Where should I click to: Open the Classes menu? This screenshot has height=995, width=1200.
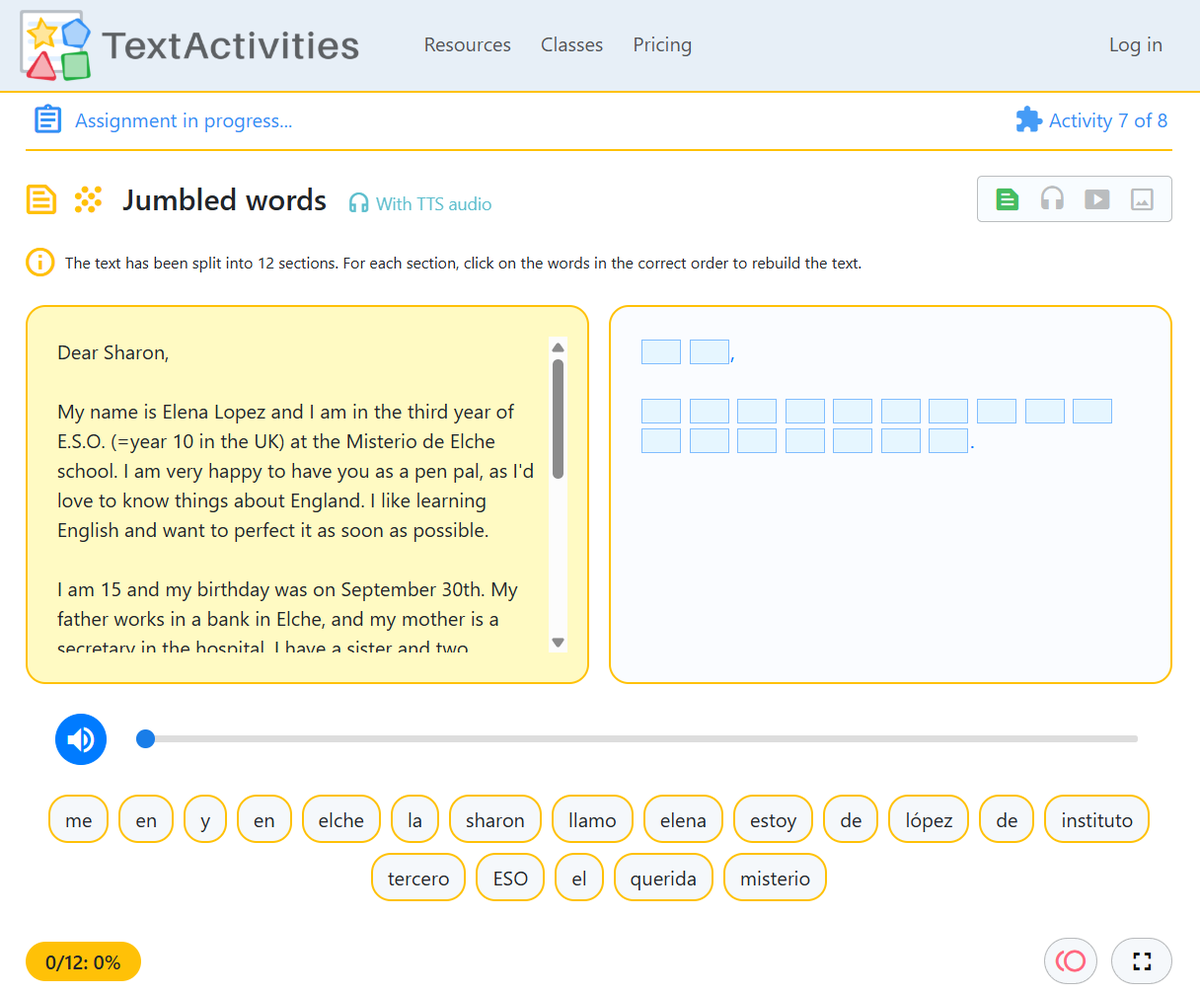point(572,45)
